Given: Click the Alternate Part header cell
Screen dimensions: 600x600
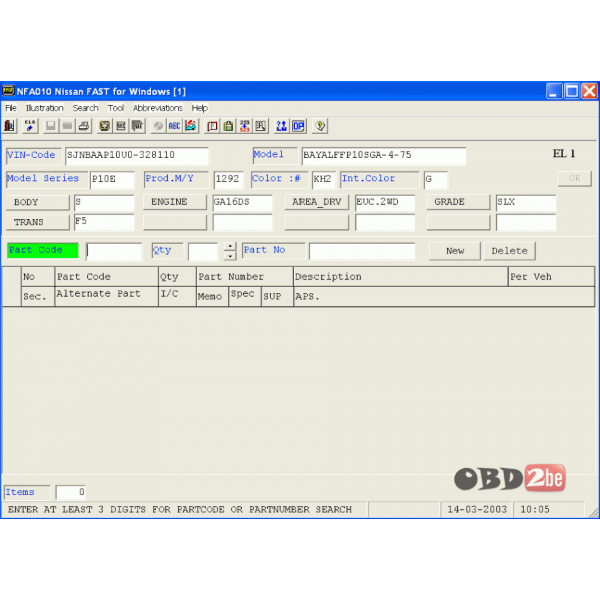Looking at the screenshot, I should (x=106, y=297).
